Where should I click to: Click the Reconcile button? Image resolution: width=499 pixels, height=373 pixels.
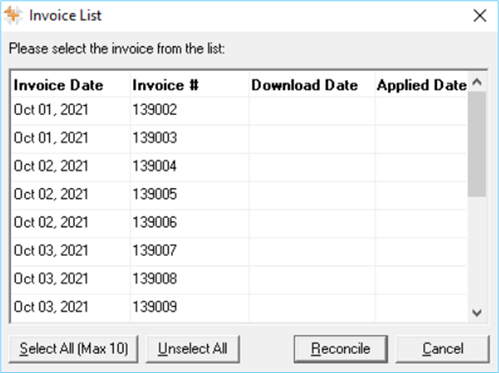pos(341,349)
